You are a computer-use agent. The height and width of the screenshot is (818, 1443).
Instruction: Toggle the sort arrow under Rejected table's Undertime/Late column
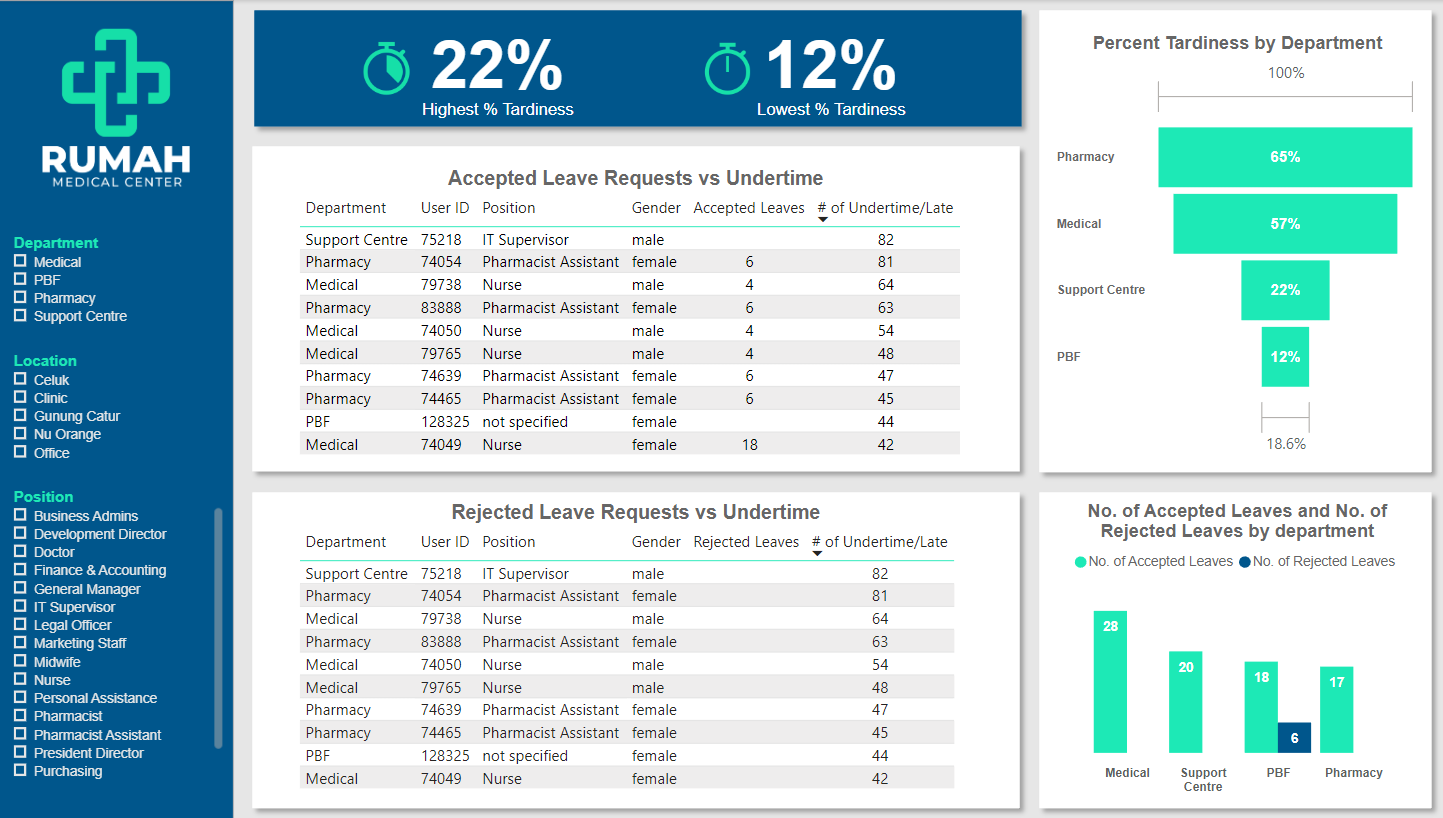coord(817,554)
